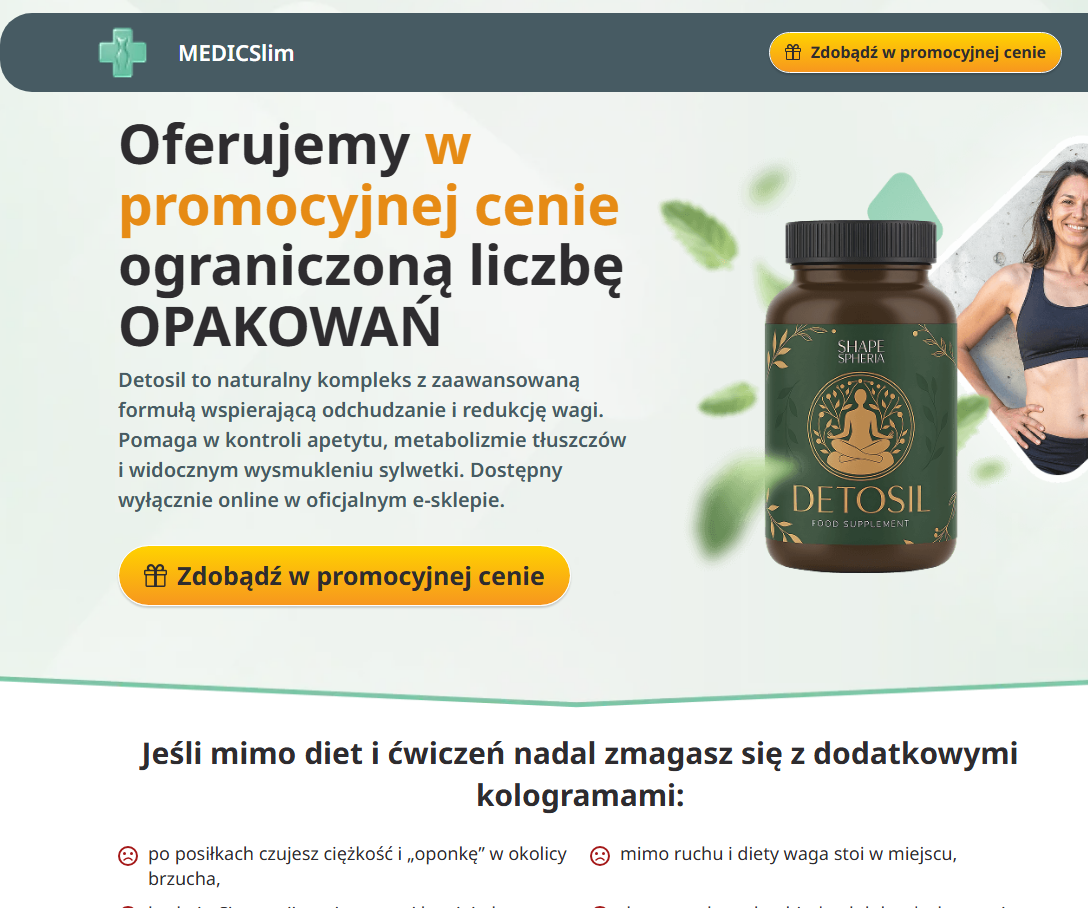Click the header 'Zdobądź w promocyjnej cenie' button
1088x908 pixels.
[x=915, y=52]
